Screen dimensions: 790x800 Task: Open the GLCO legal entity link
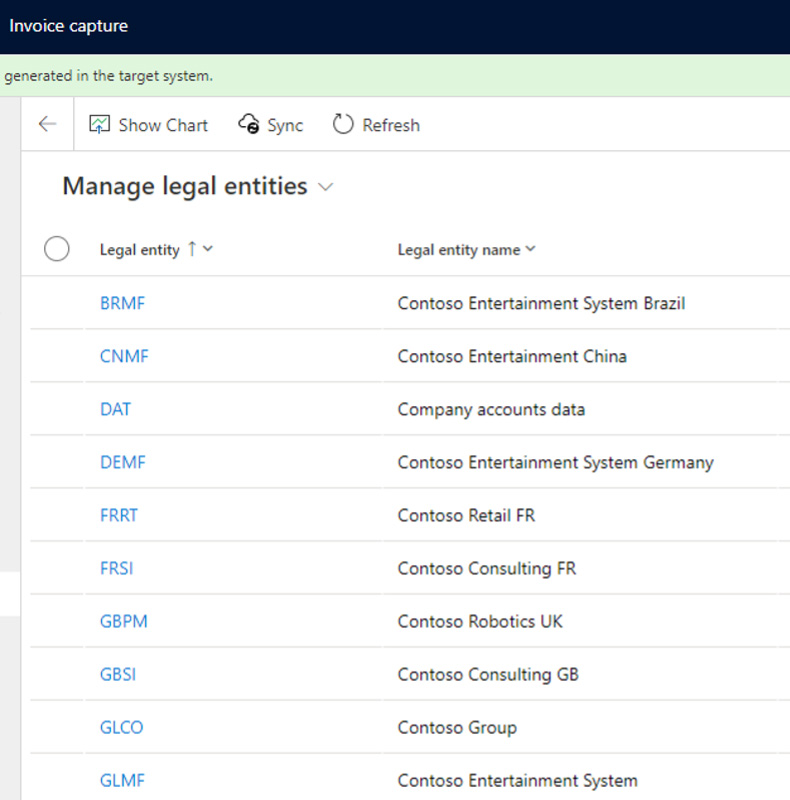[x=121, y=728]
